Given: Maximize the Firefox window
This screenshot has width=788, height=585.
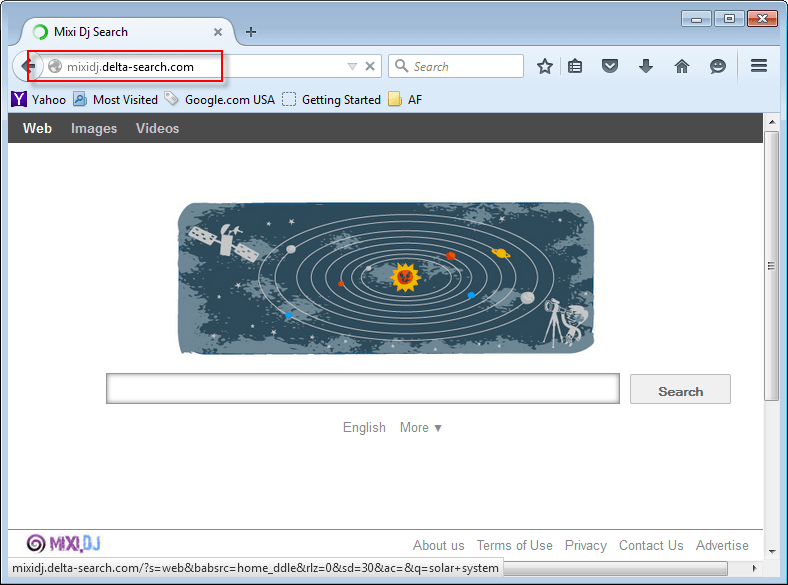Looking at the screenshot, I should pos(729,19).
